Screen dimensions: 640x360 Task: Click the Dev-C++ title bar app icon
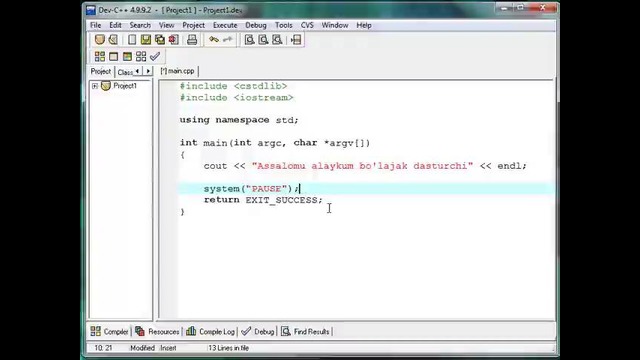91,10
